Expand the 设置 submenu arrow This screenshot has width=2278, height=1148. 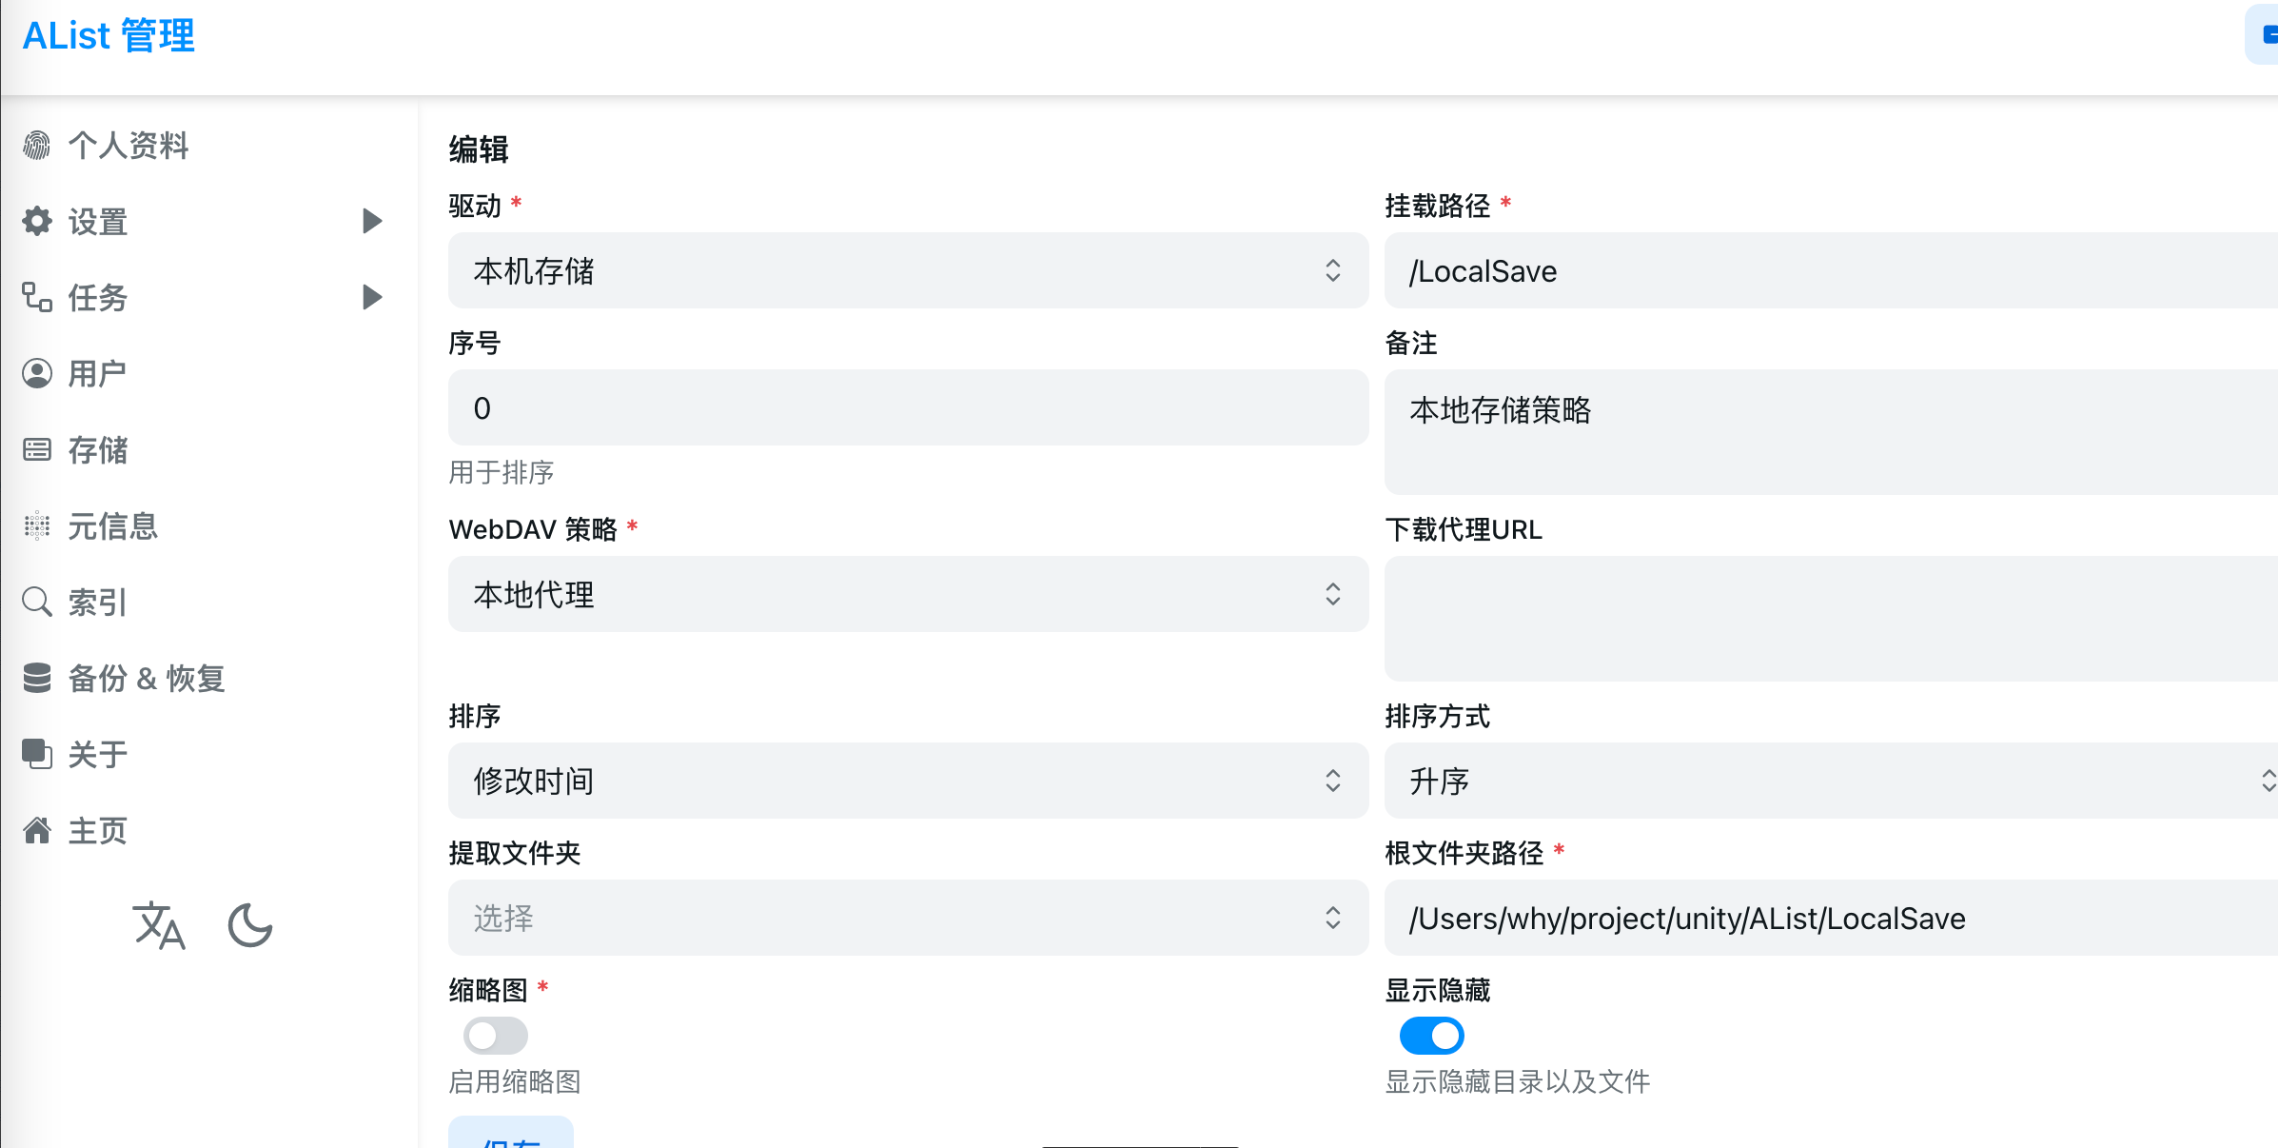click(x=372, y=221)
